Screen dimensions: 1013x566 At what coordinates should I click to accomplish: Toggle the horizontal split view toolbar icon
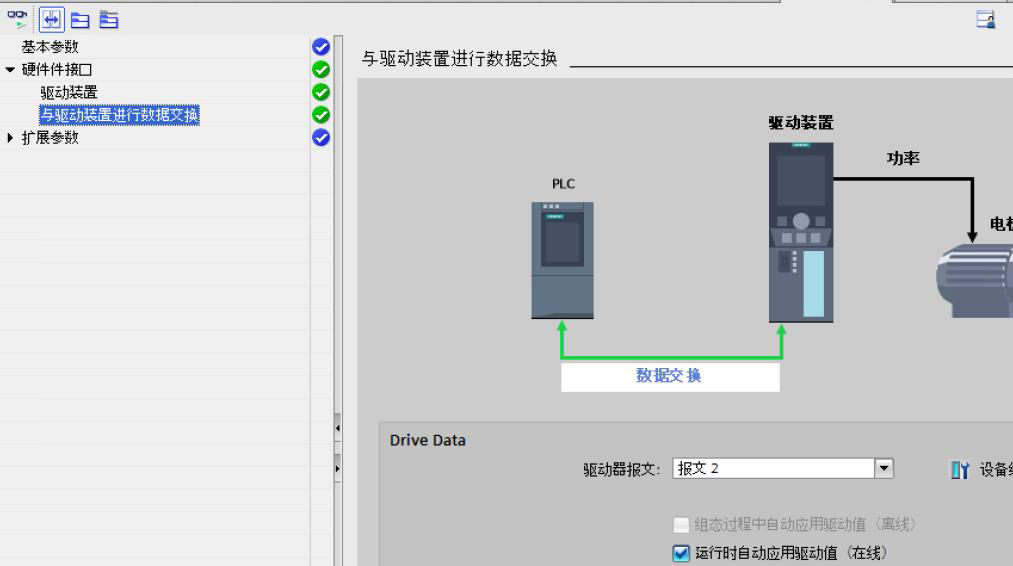point(48,19)
